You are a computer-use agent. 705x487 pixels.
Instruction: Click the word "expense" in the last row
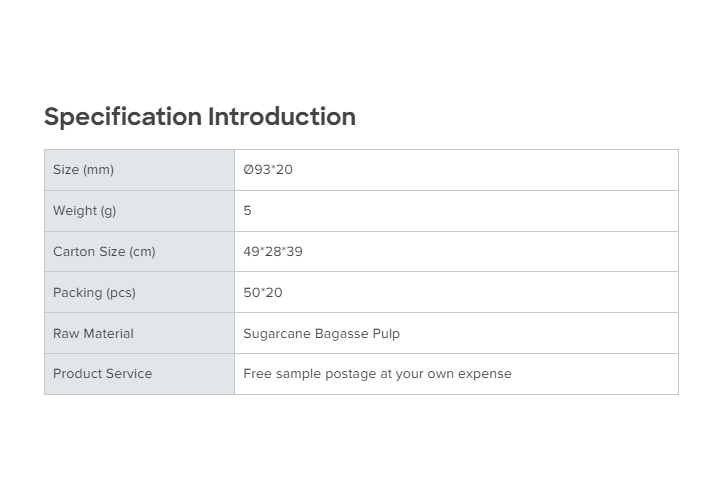tap(485, 374)
